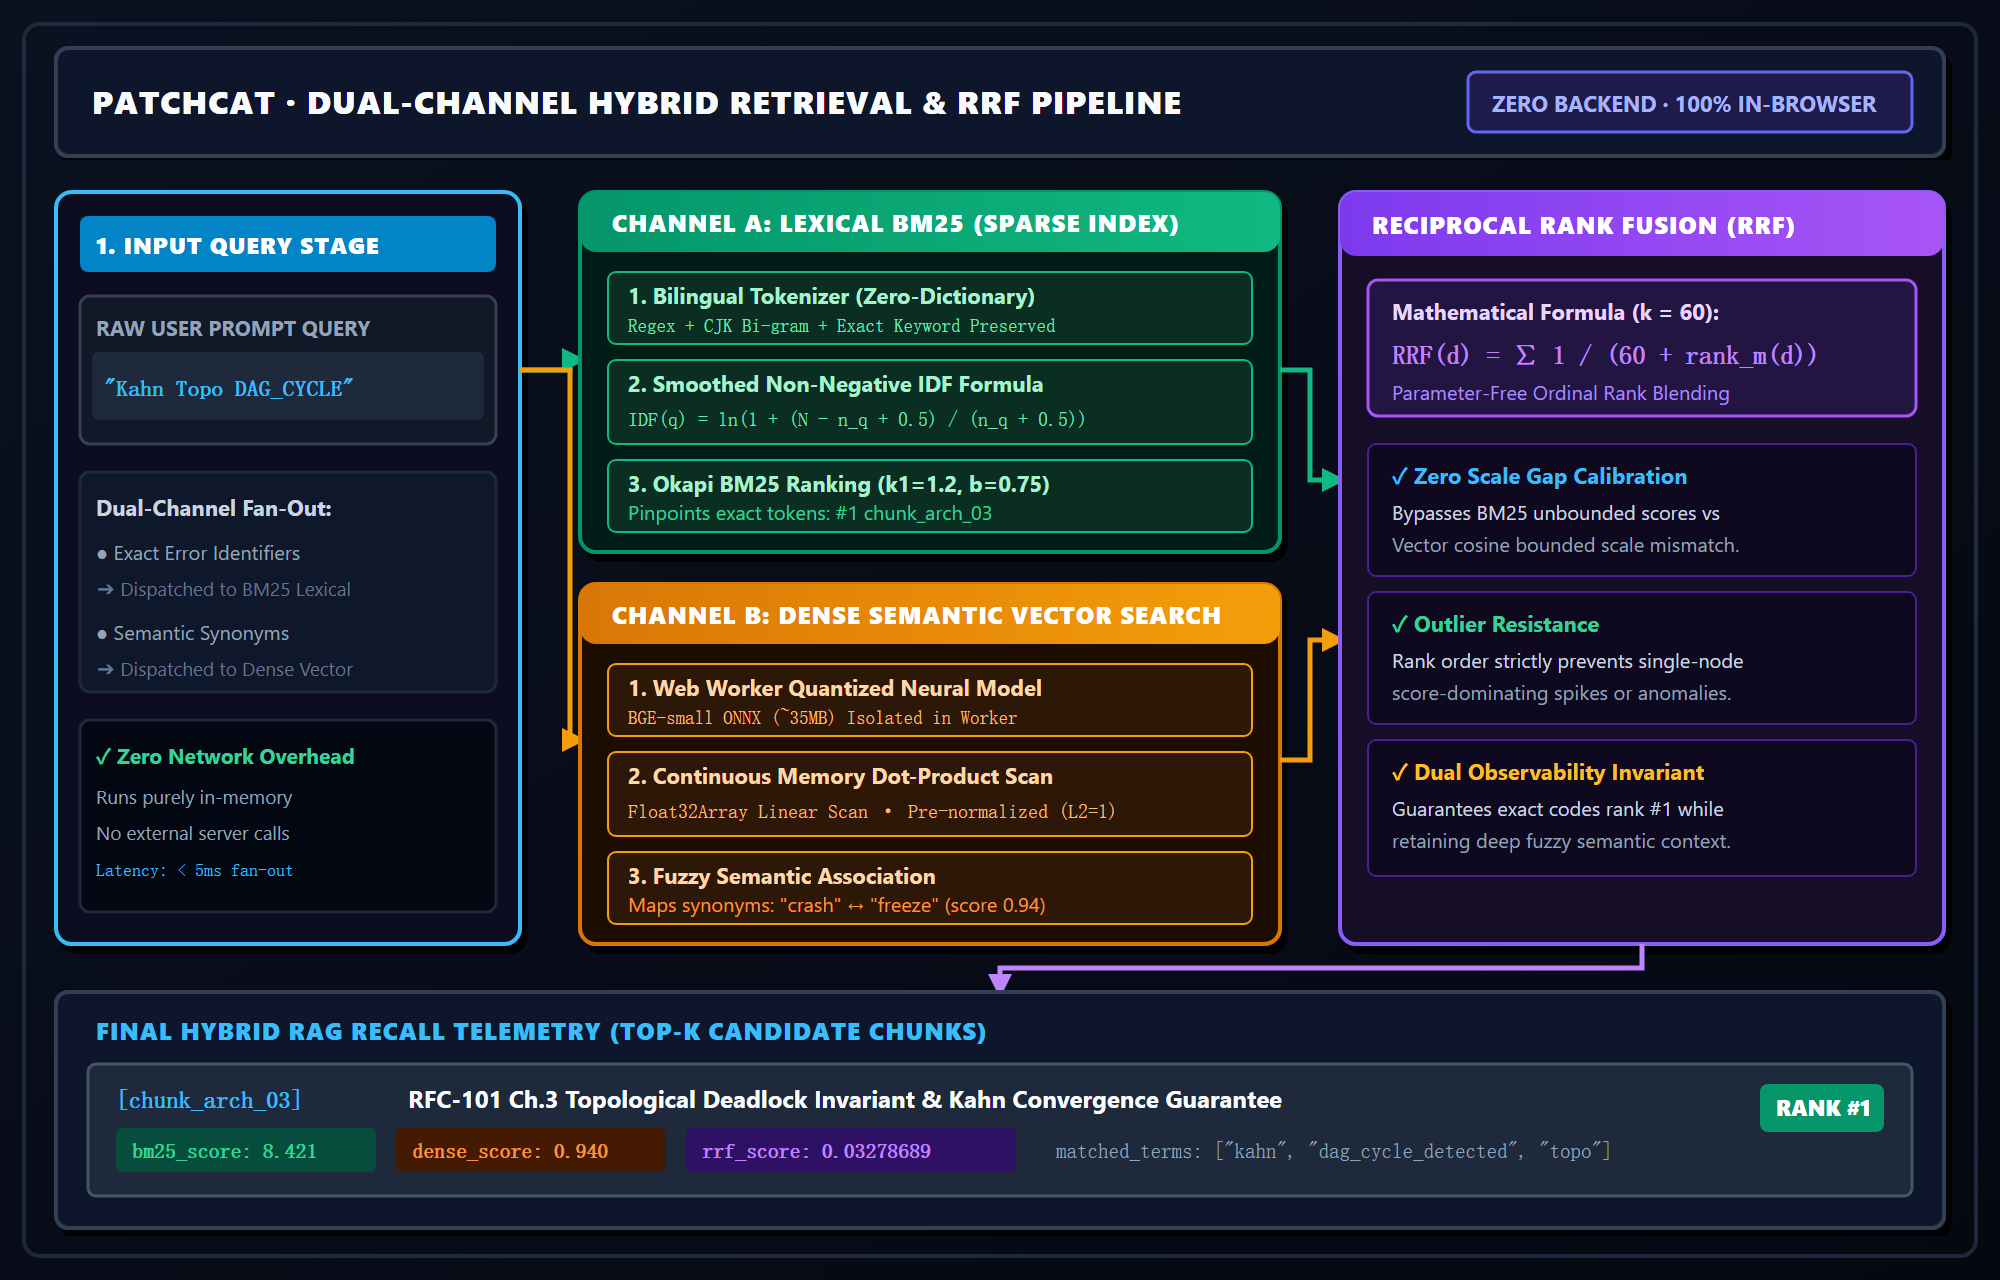Click the Bilingual Tokenizer (Zero-Dictionary) card
This screenshot has width=2000, height=1280.
coord(930,309)
